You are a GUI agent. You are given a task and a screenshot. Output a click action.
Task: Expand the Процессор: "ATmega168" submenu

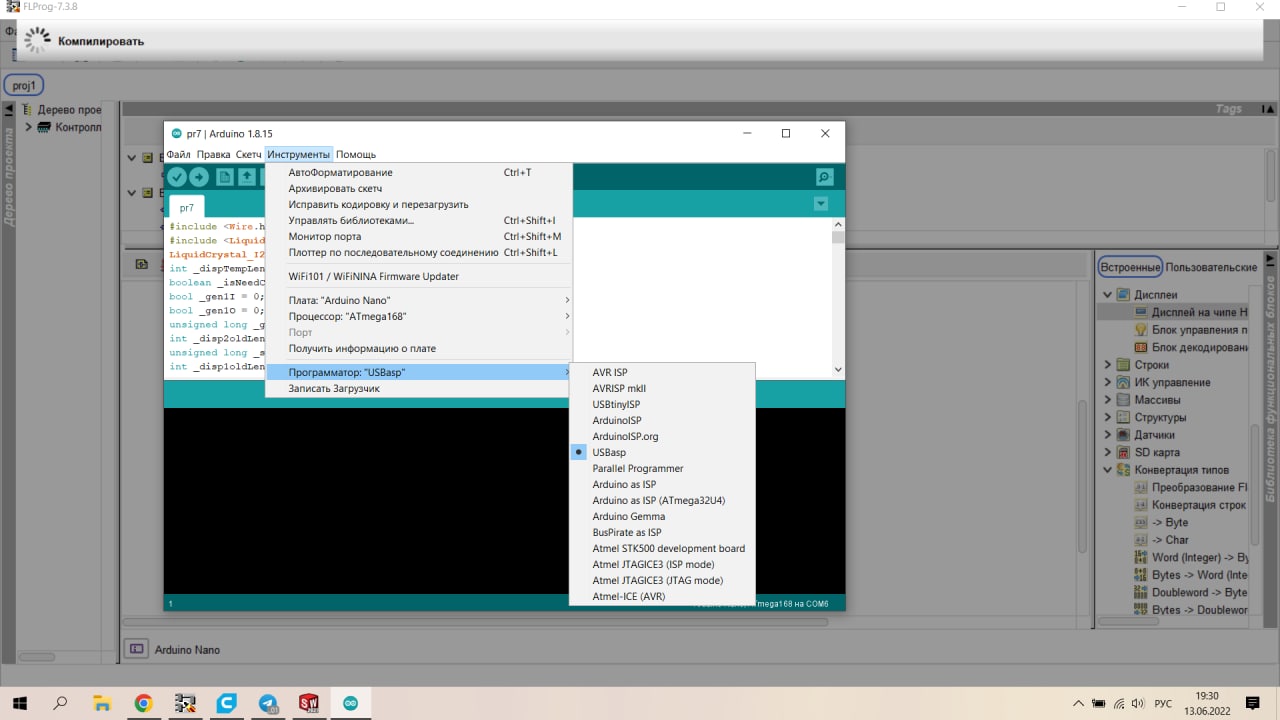419,316
